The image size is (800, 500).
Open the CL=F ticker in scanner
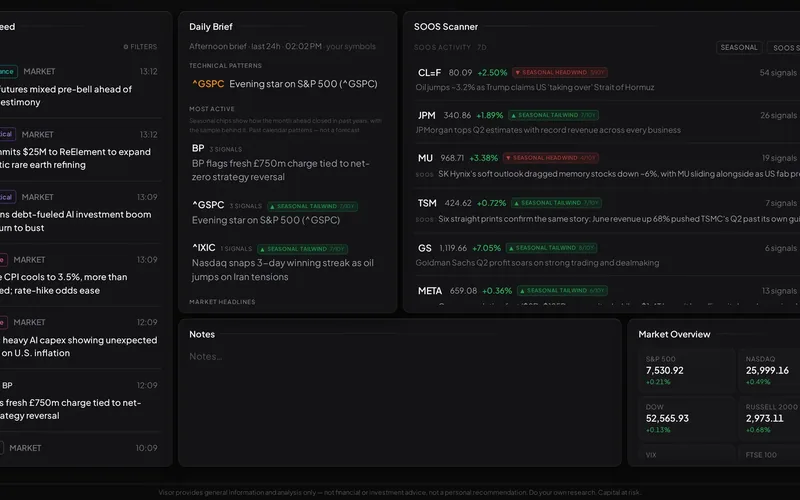429,72
